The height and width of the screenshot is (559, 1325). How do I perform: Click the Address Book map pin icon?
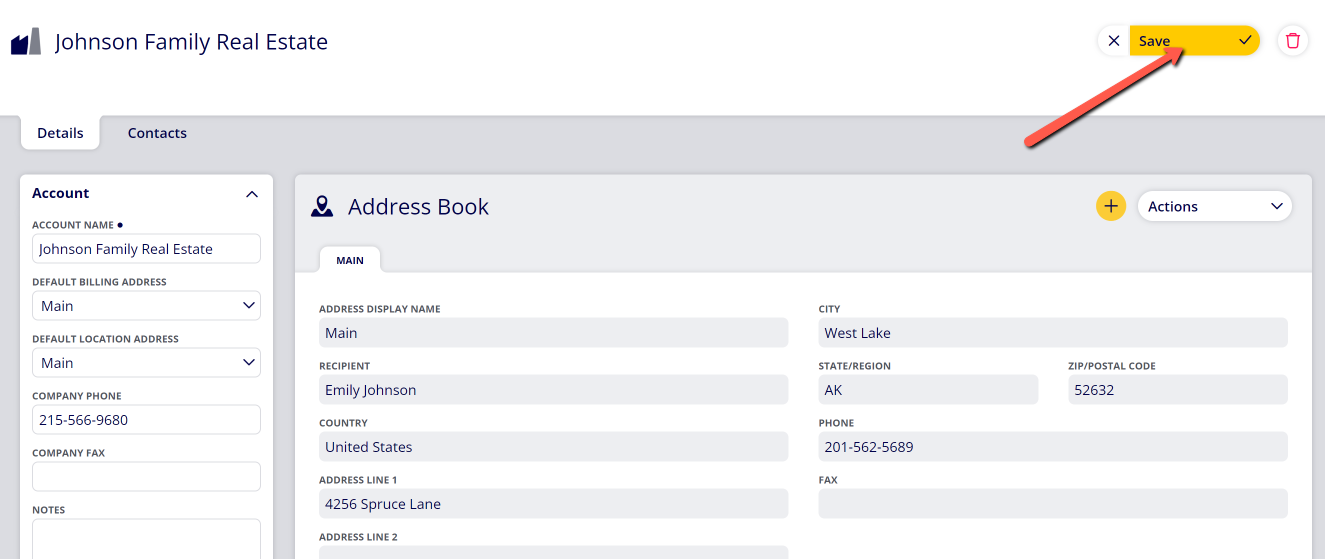[x=322, y=207]
